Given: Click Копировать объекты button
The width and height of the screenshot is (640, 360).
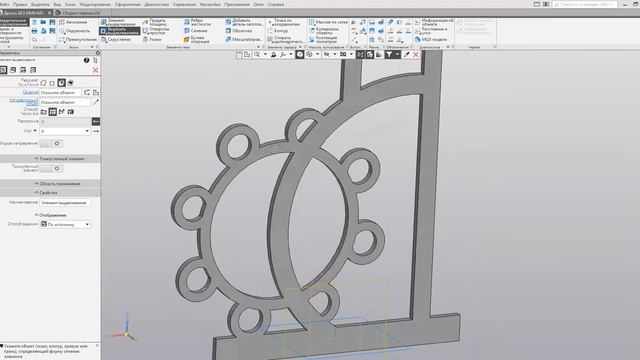Looking at the screenshot, I should coord(324,31).
